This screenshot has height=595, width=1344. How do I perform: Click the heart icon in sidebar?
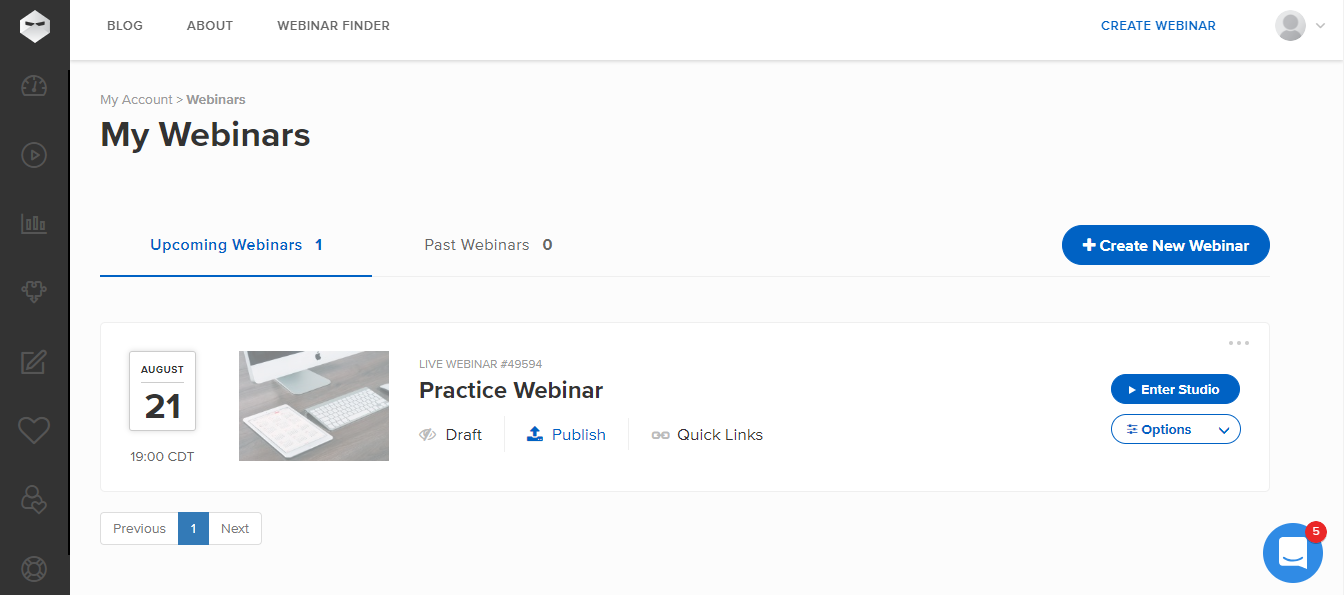[34, 430]
